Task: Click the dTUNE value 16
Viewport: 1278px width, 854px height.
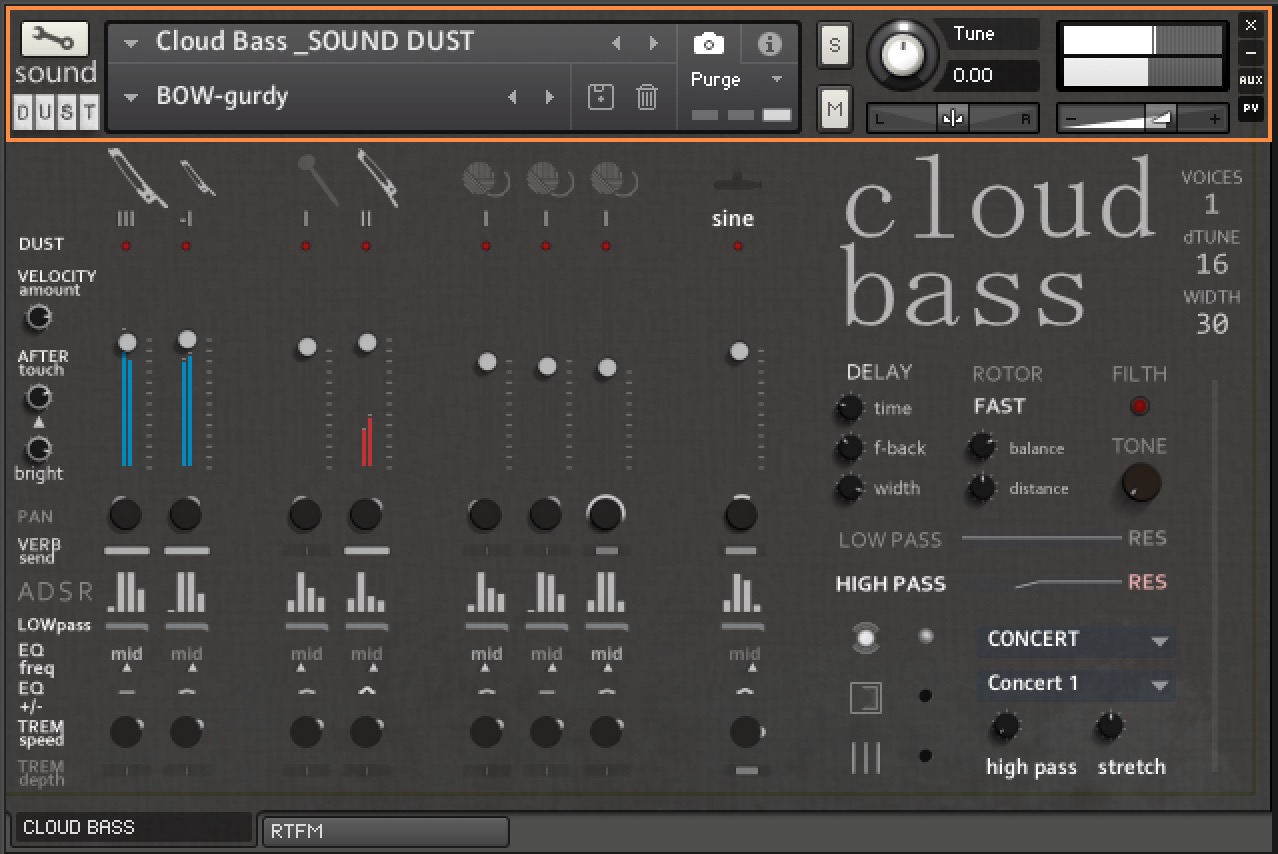Action: (x=1211, y=265)
